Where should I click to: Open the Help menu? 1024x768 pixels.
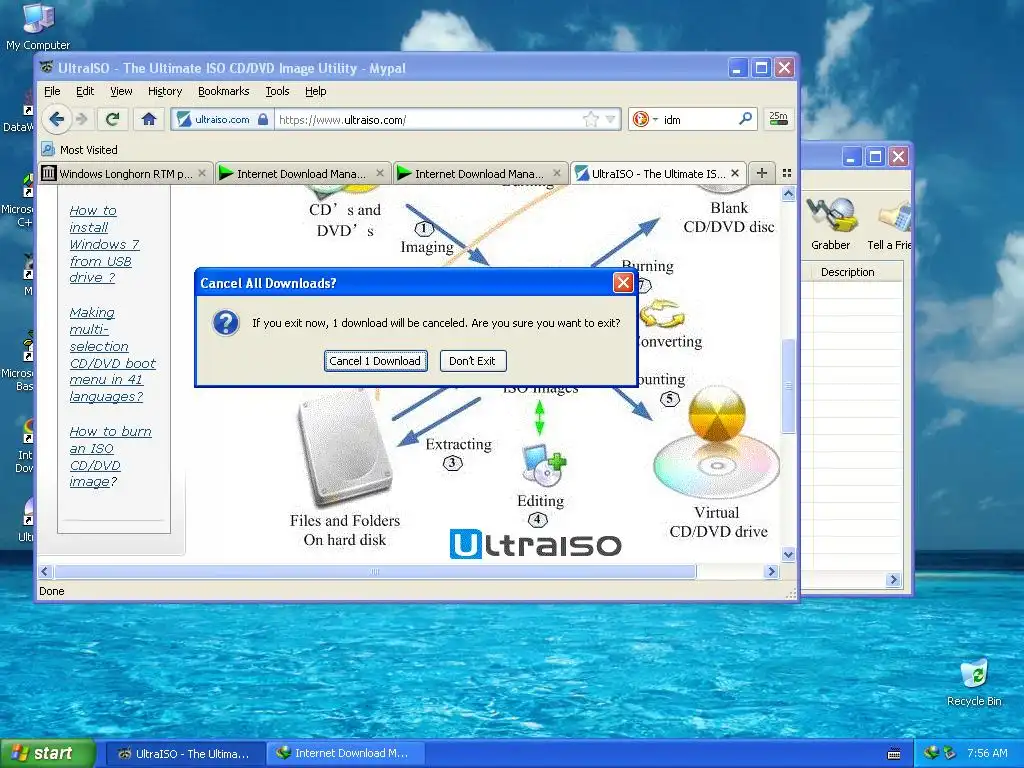coord(315,91)
